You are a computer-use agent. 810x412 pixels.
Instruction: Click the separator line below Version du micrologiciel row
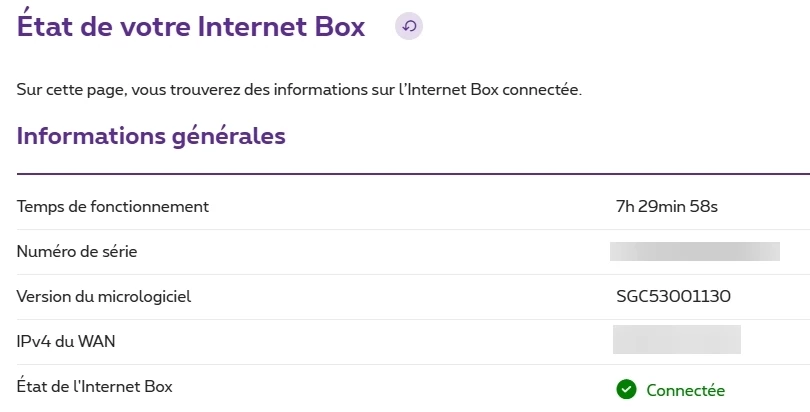[x=413, y=319]
